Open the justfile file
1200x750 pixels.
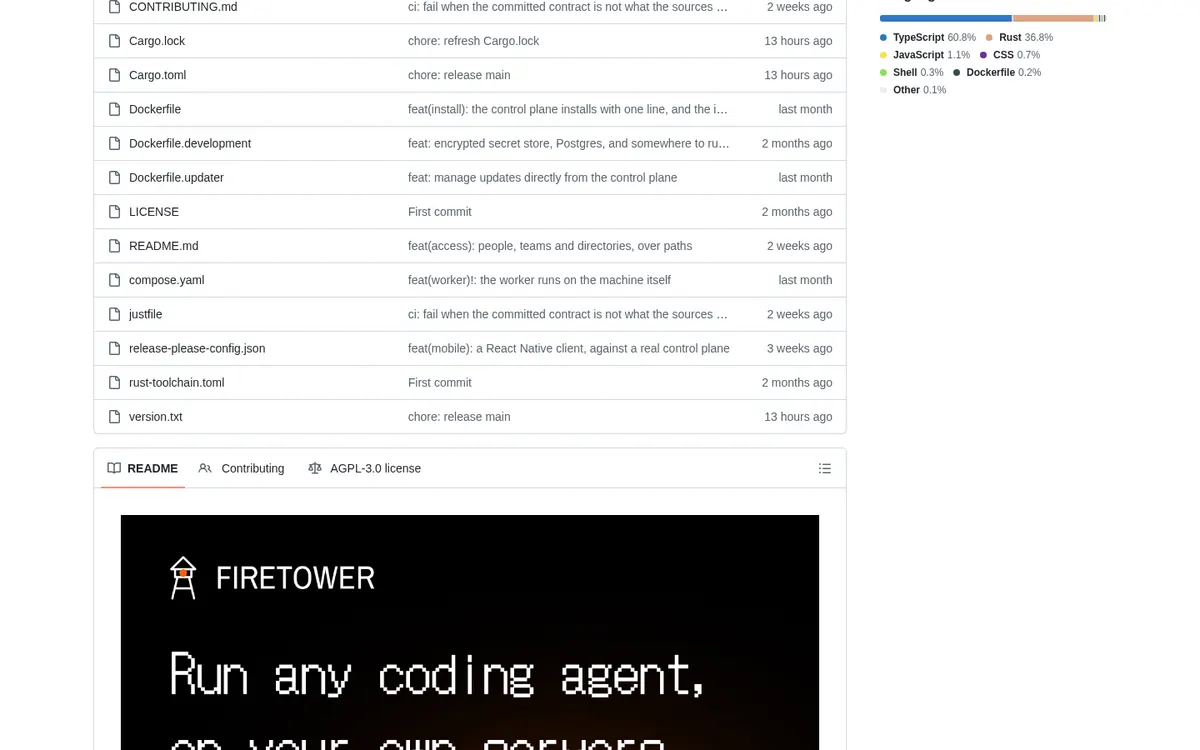pyautogui.click(x=145, y=314)
